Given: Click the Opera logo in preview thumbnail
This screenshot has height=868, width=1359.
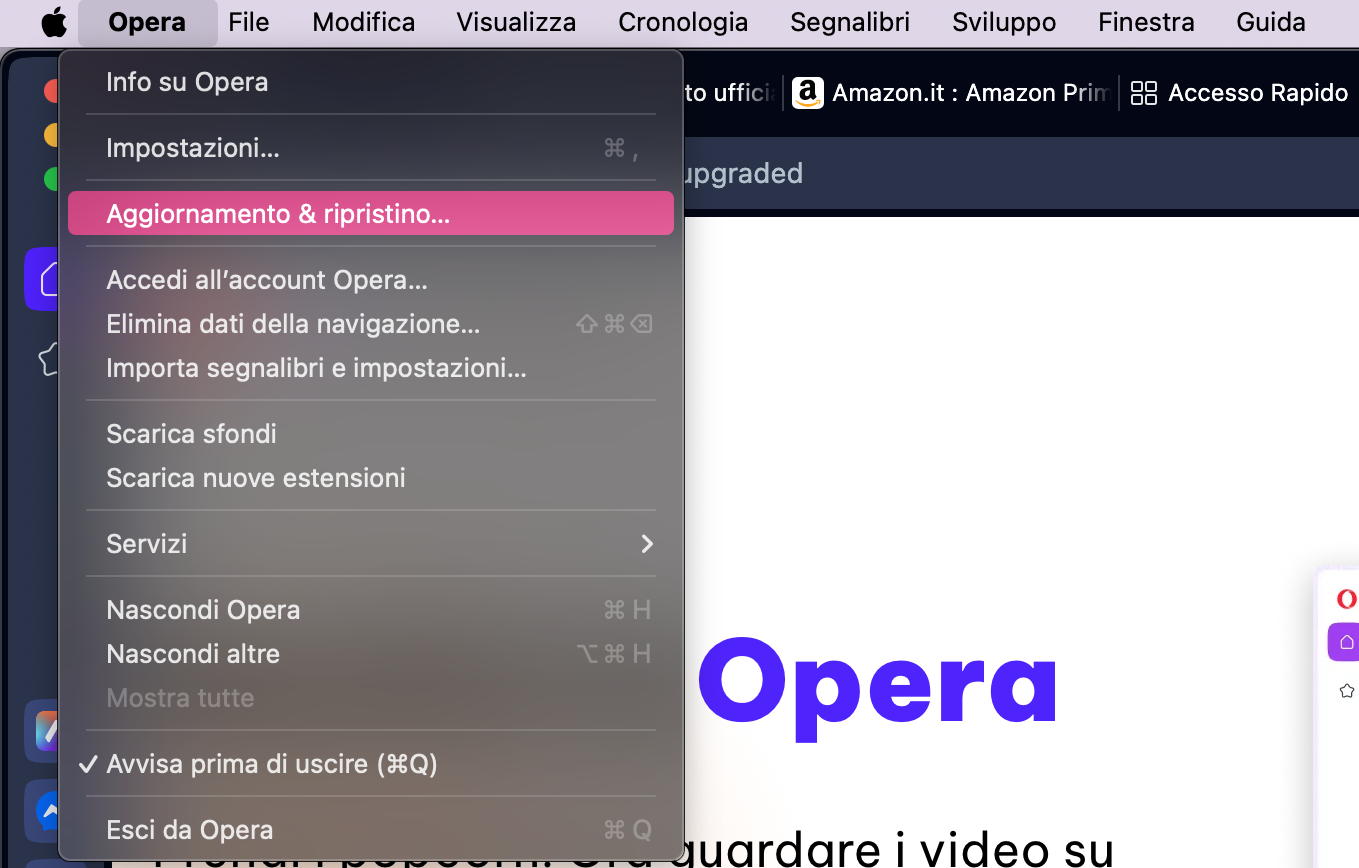Looking at the screenshot, I should 1347,599.
